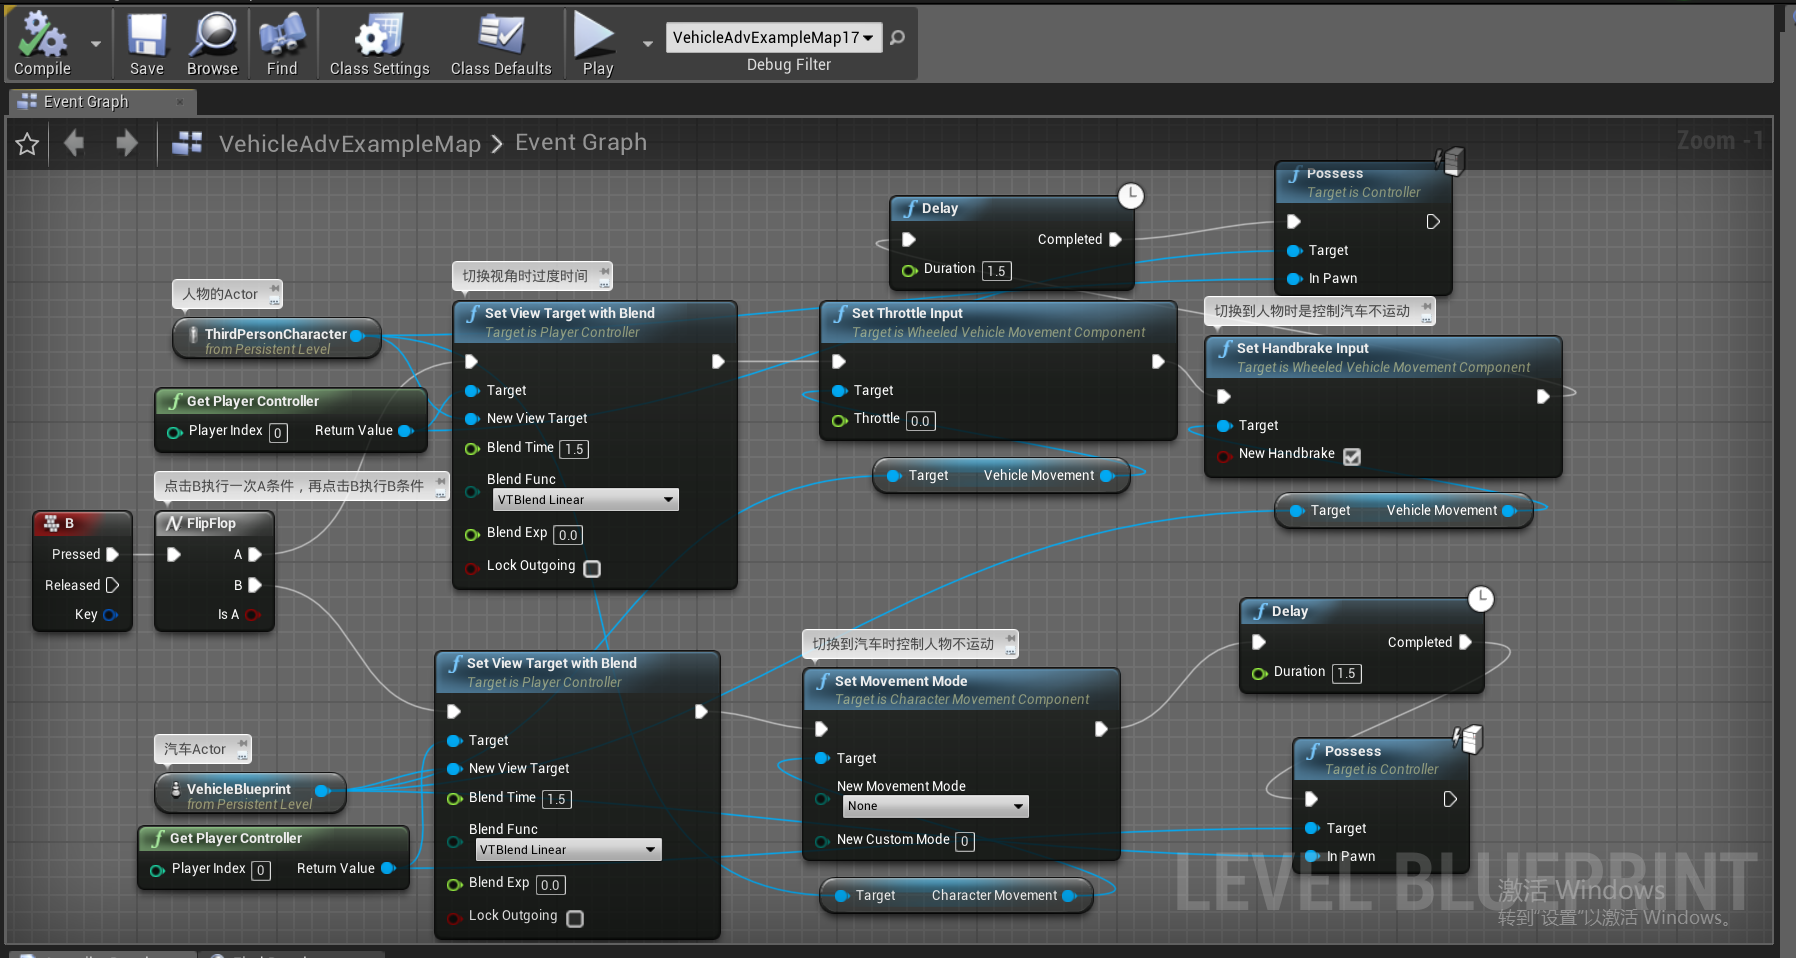
Task: Click the back navigation arrow
Action: 73,143
